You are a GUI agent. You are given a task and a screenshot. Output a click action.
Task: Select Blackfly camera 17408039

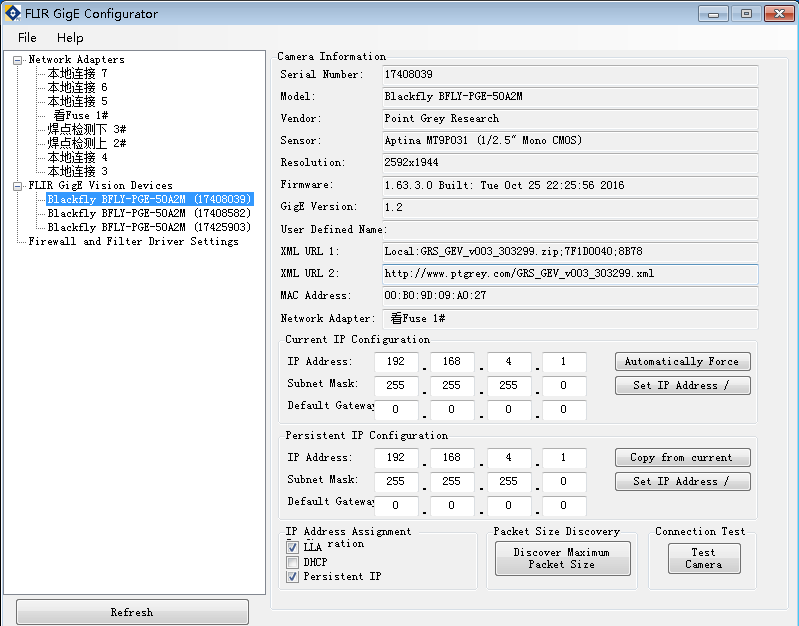point(150,199)
